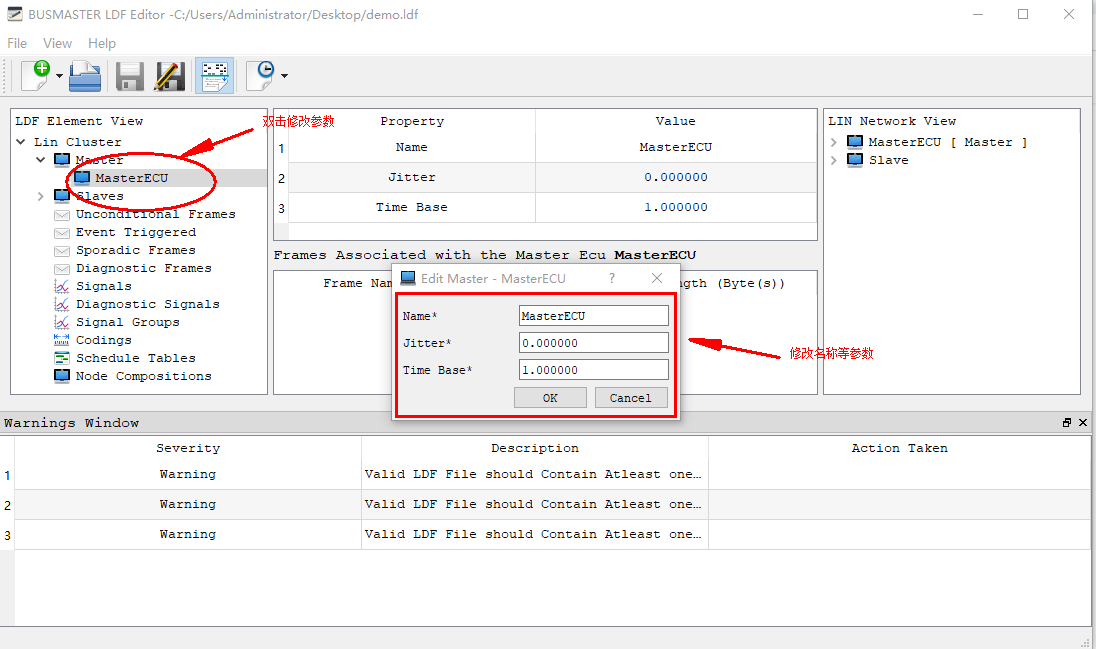Confirm the Edit Master dialog with OK

tap(550, 398)
